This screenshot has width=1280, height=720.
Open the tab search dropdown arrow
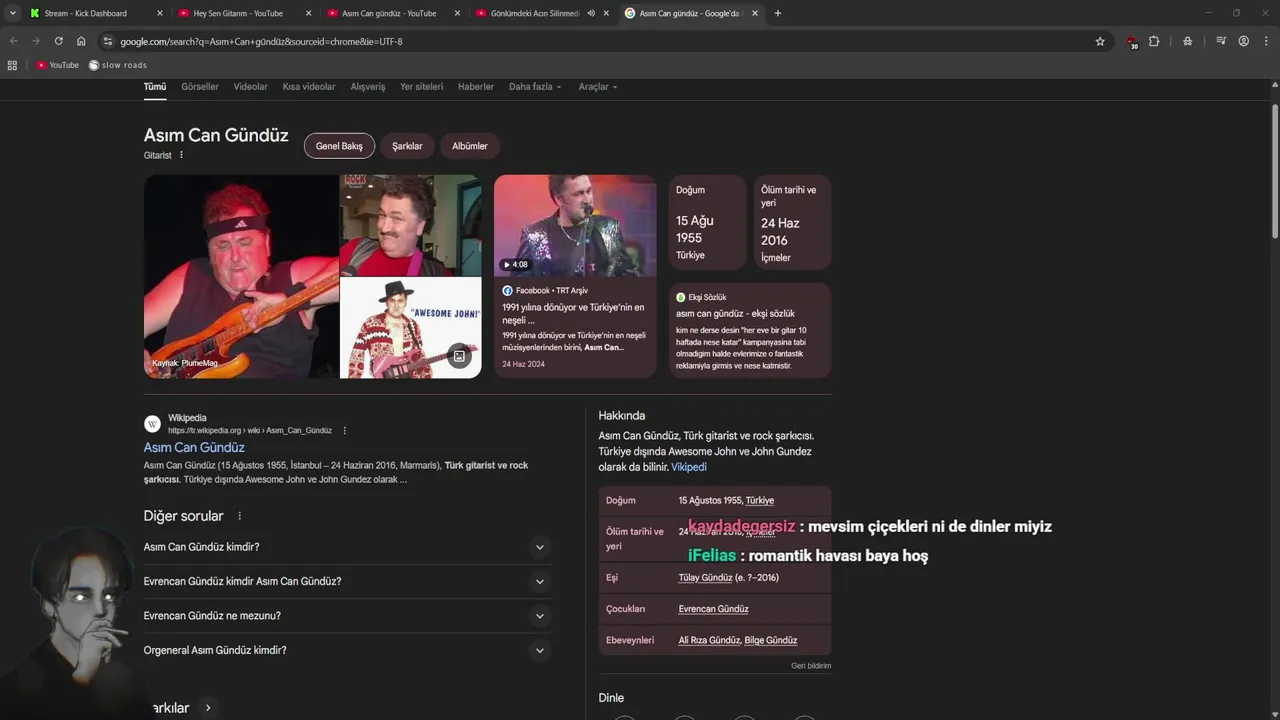coord(12,13)
